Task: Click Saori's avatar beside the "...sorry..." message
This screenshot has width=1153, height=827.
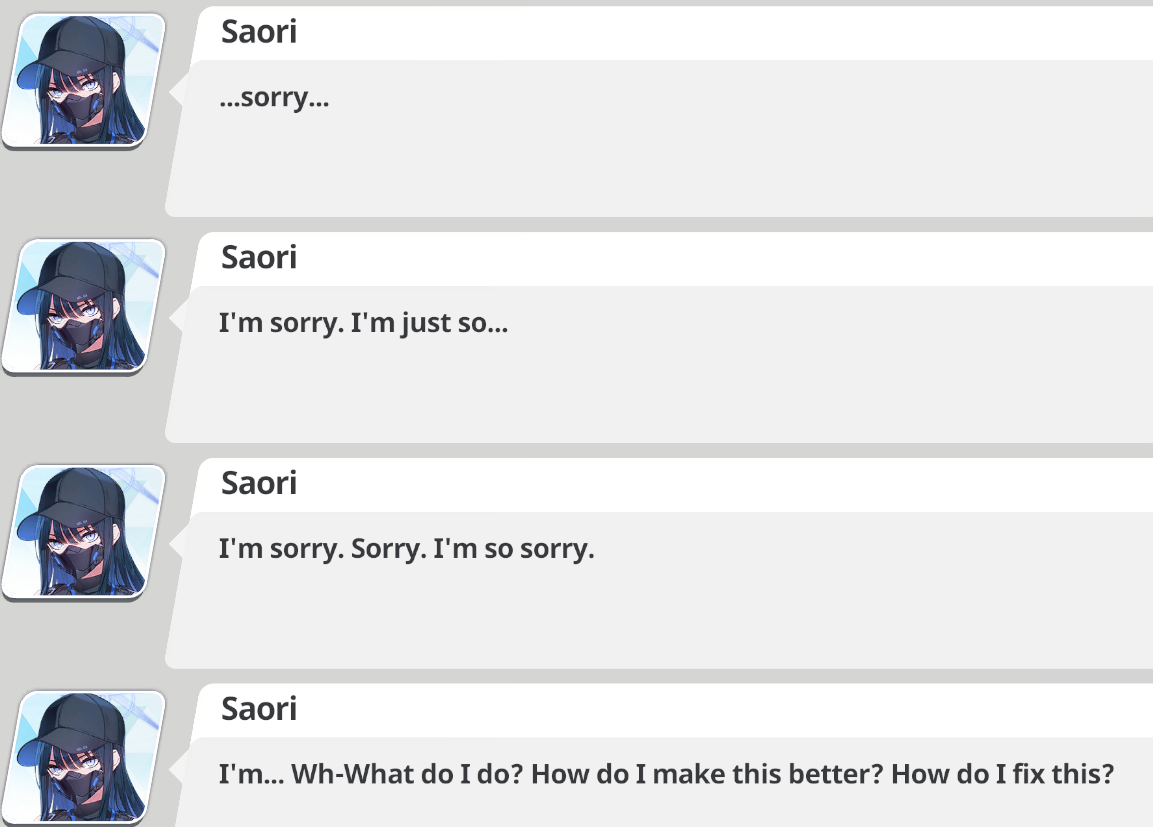Action: click(83, 81)
